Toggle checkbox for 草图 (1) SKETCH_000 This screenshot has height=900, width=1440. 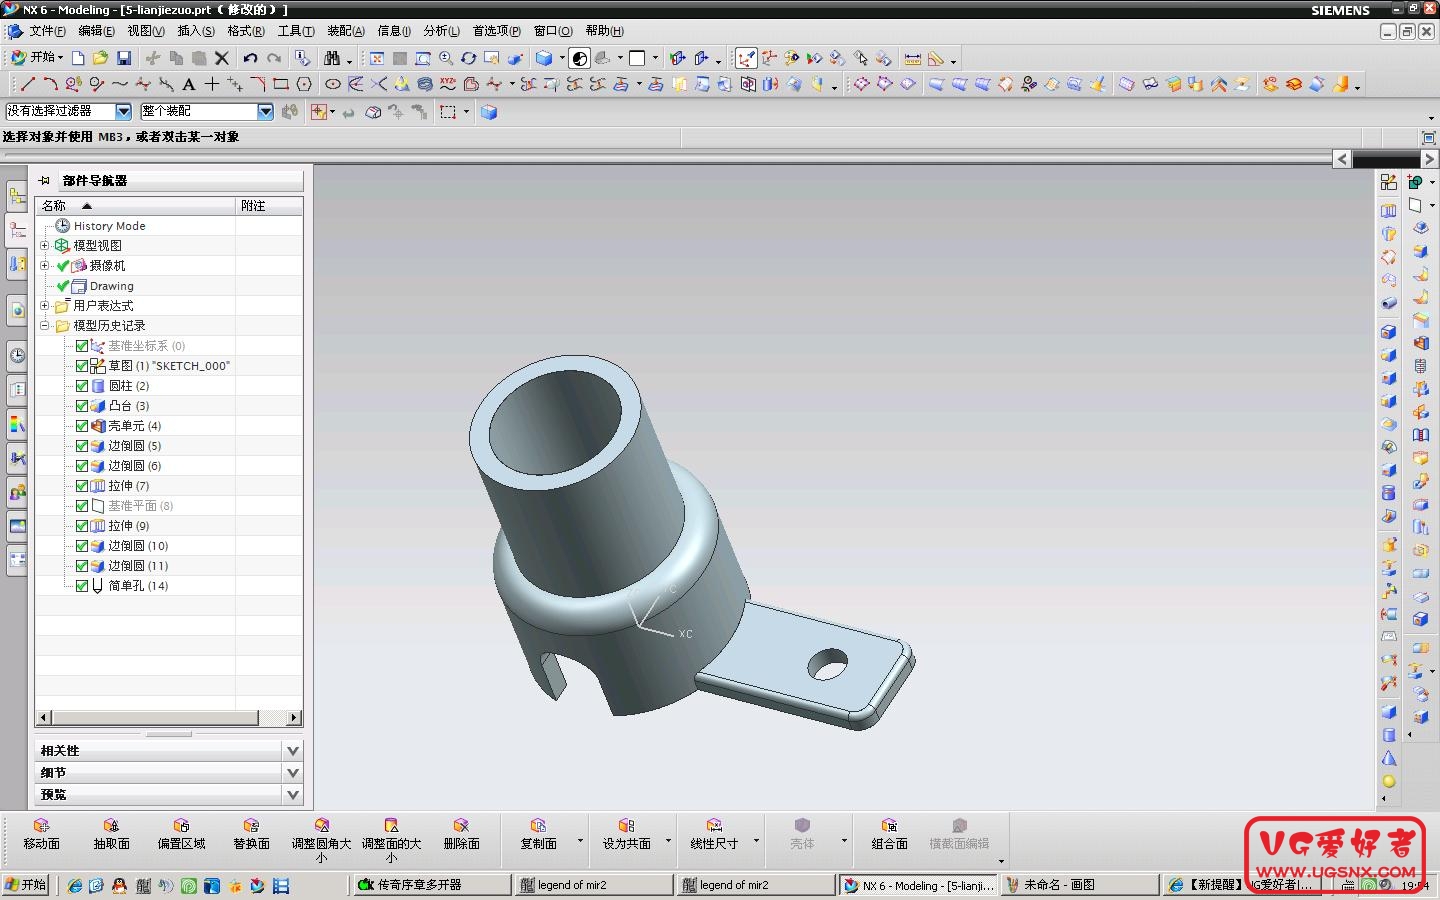(82, 366)
